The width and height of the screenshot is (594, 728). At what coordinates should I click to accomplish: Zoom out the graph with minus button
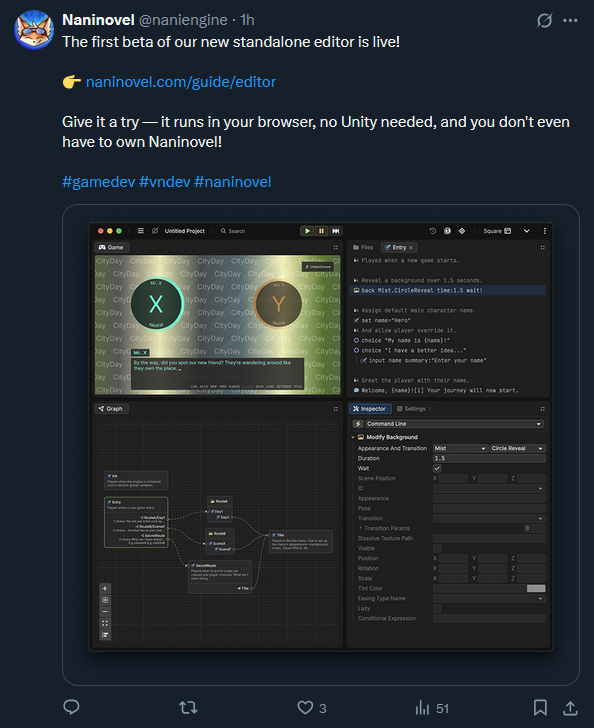pyautogui.click(x=105, y=611)
